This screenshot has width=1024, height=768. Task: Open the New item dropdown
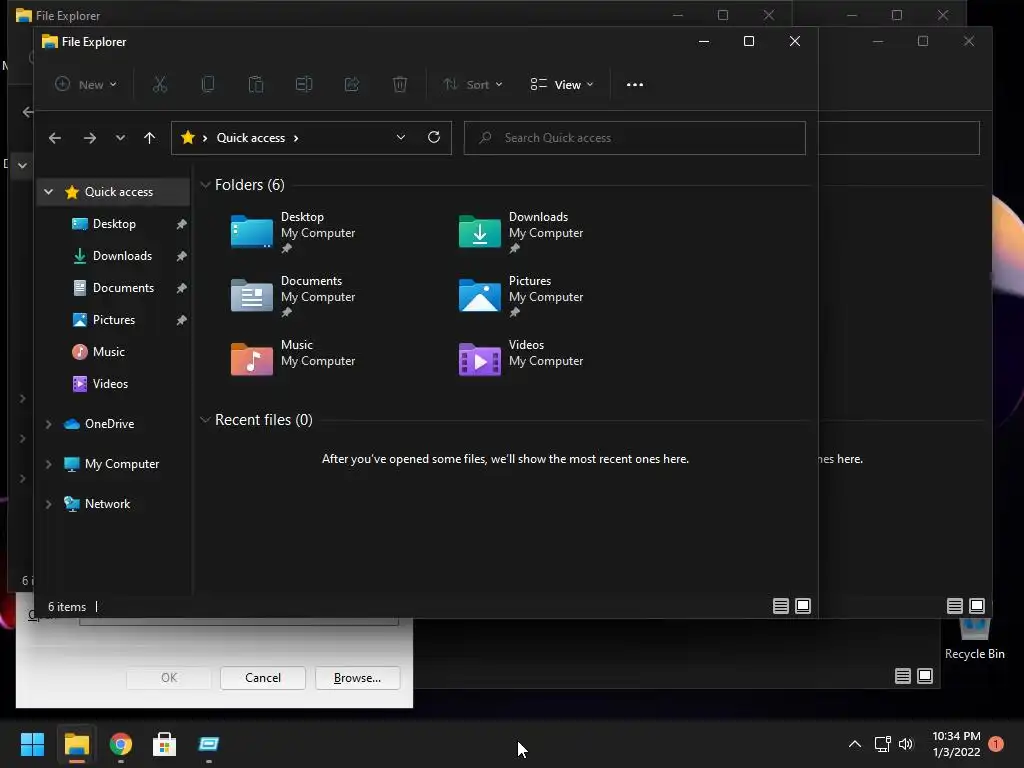click(86, 84)
